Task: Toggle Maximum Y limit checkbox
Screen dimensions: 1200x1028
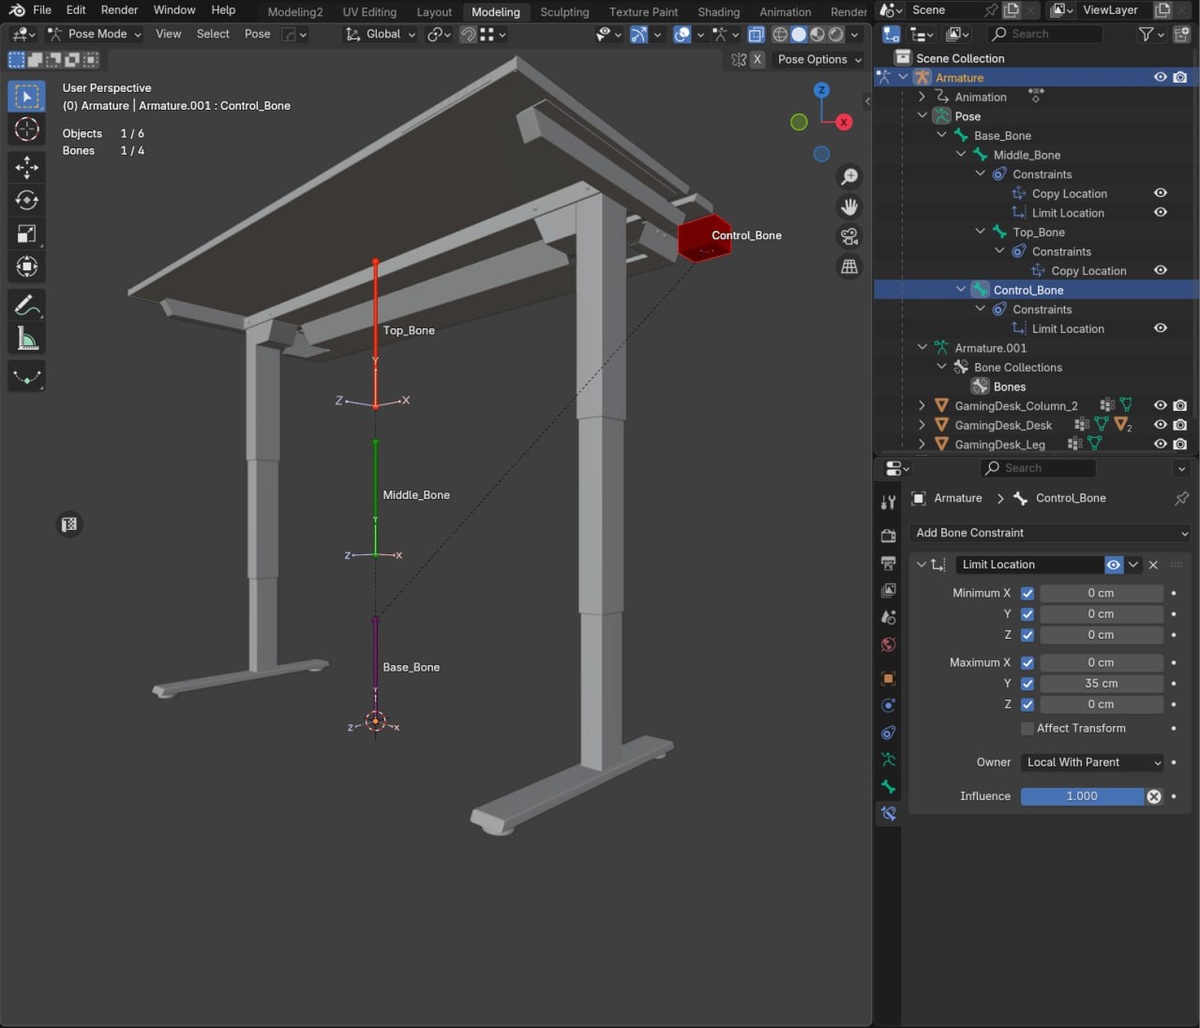Action: (1027, 684)
